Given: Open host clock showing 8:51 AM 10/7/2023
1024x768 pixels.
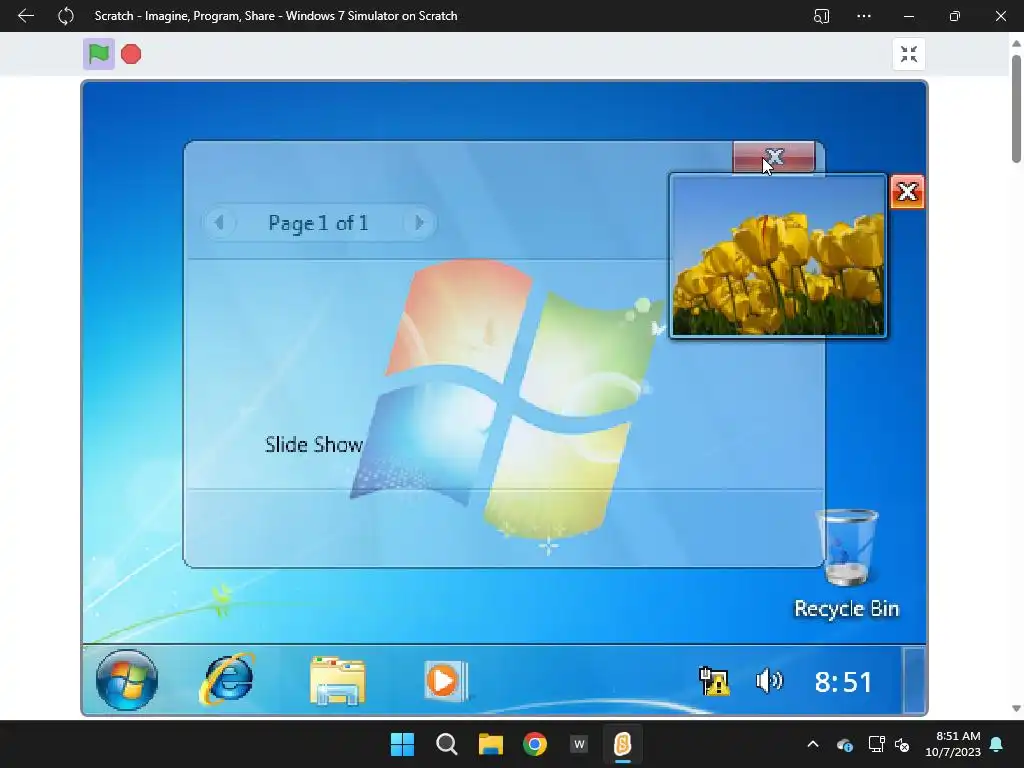Looking at the screenshot, I should click(953, 744).
